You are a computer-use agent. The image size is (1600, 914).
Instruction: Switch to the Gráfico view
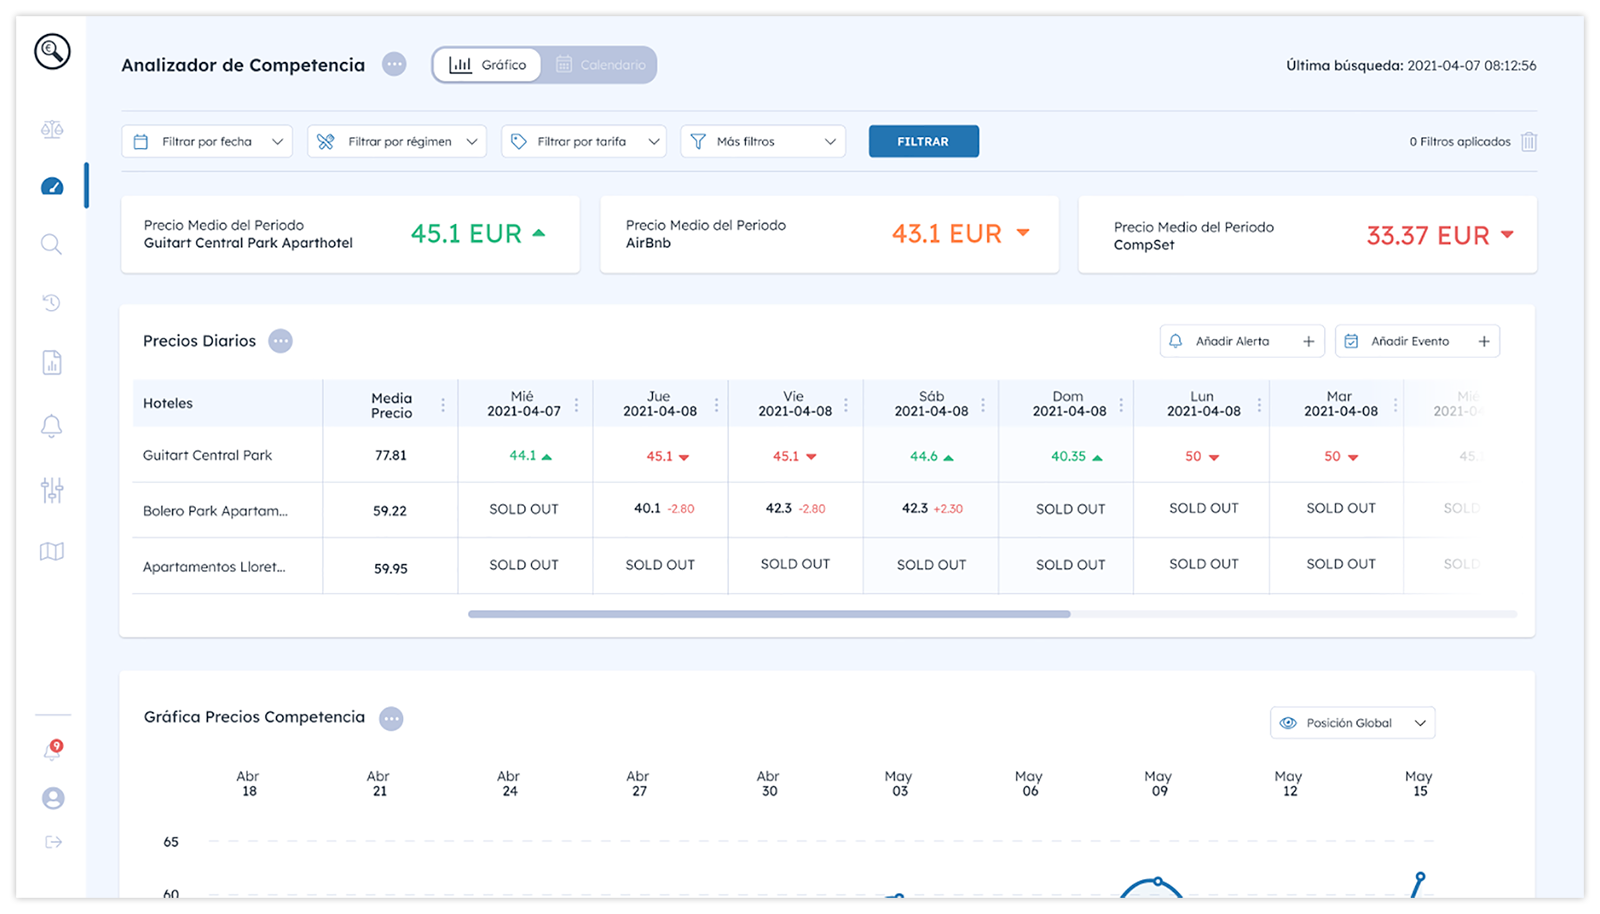[x=488, y=65]
